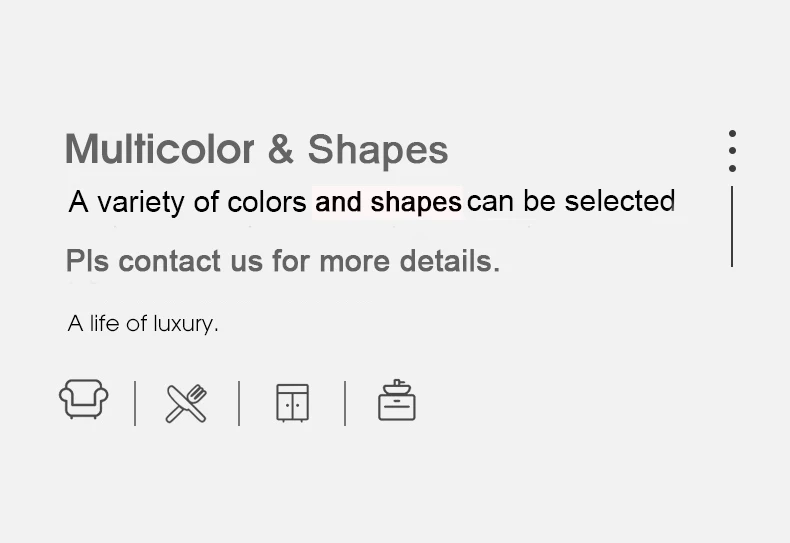Open the two-door cabinet icon
Screen dimensions: 790x543
click(x=292, y=403)
